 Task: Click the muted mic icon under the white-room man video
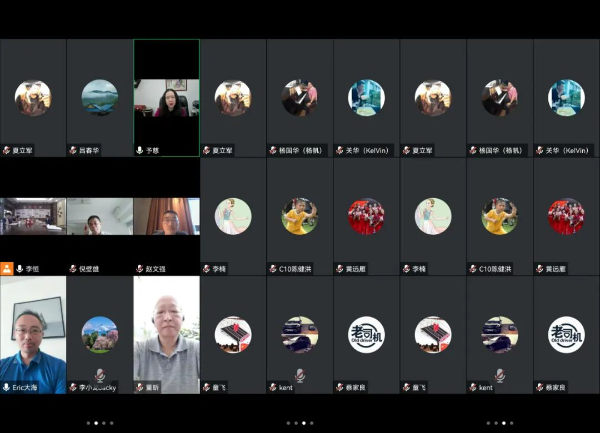[73, 269]
